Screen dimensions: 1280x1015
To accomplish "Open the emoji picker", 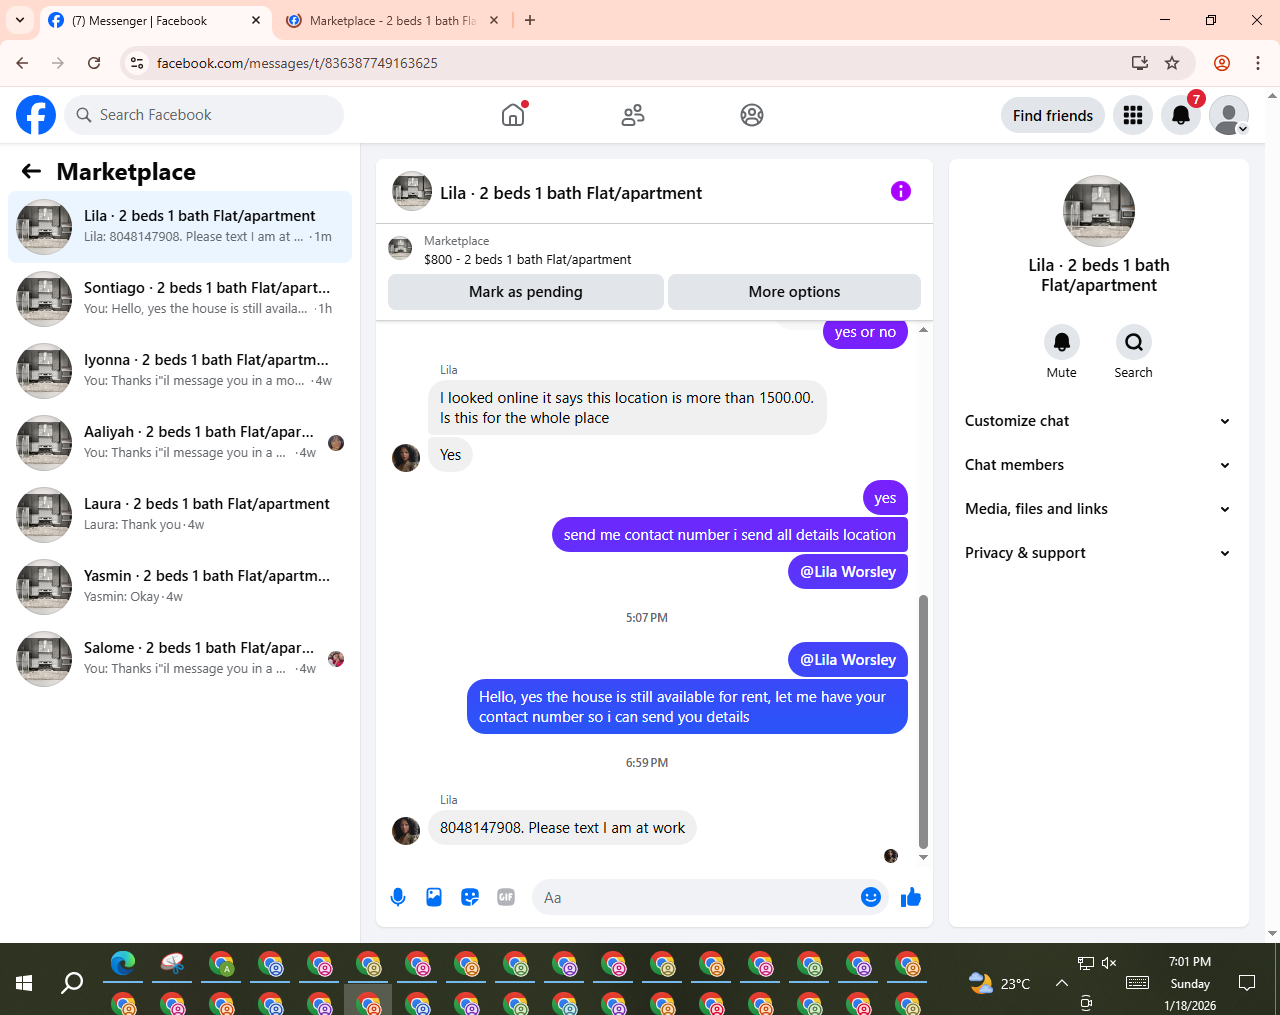I will [x=871, y=897].
